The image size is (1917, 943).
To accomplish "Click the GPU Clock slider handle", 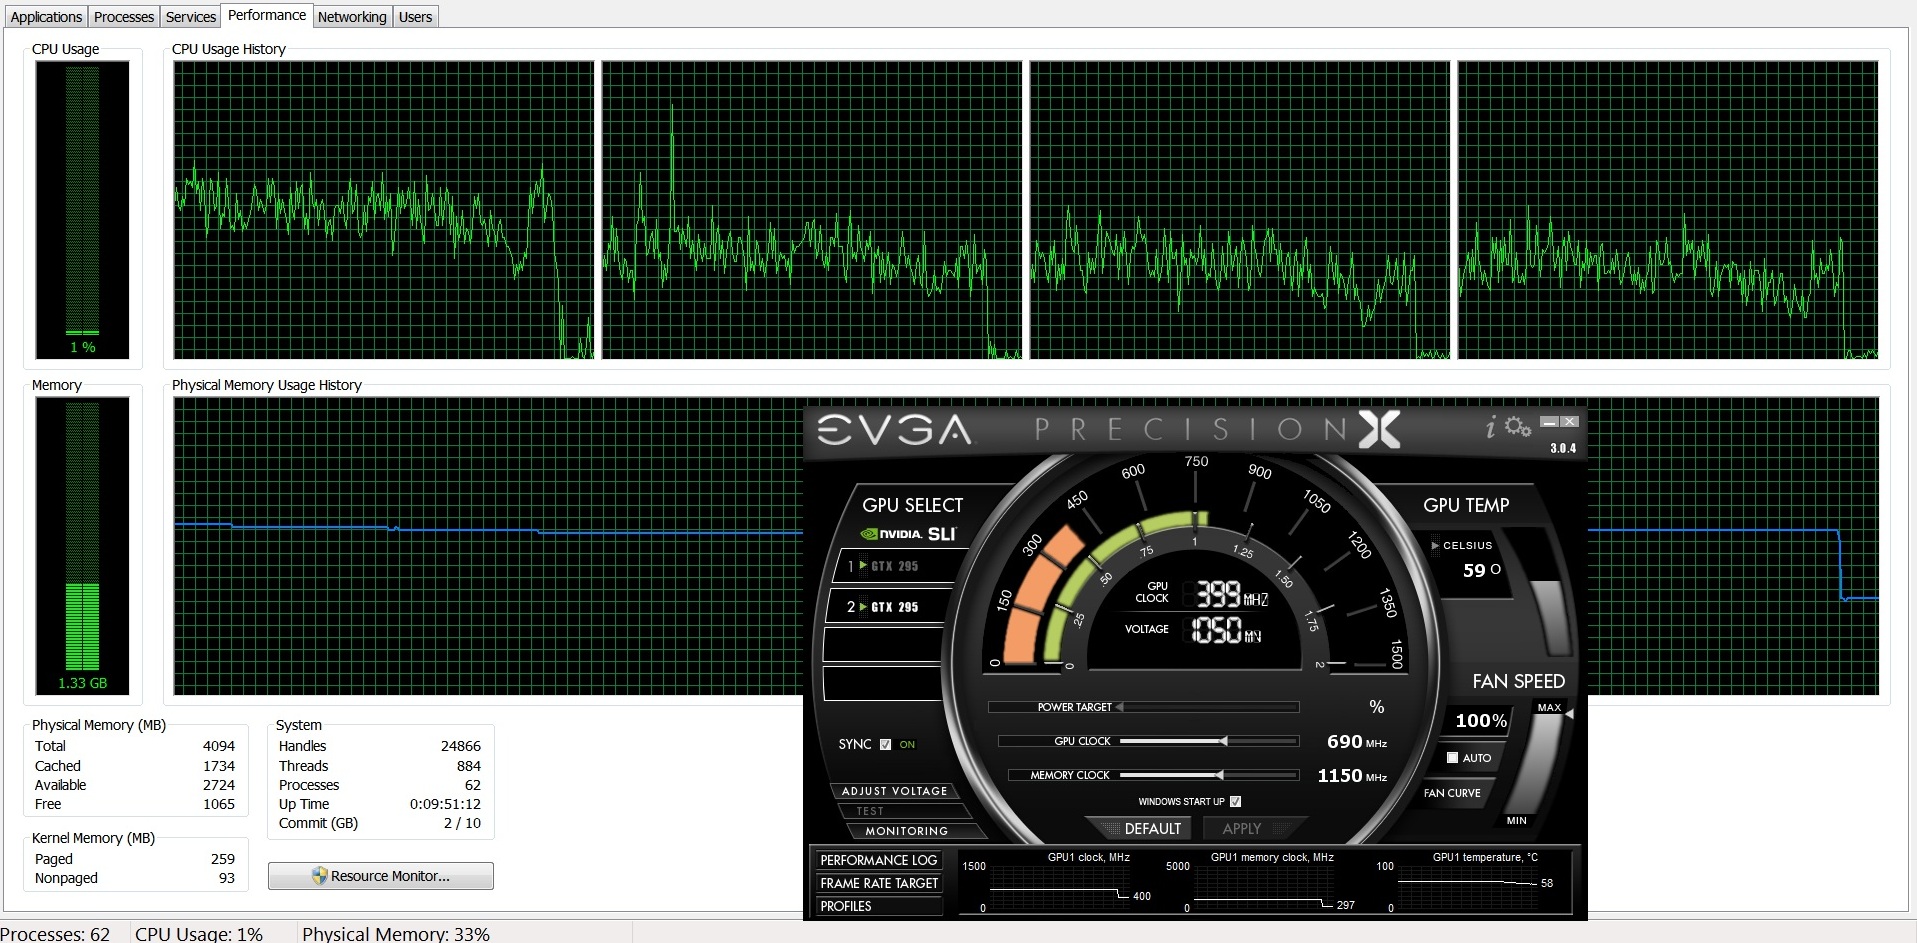I will pos(1223,741).
